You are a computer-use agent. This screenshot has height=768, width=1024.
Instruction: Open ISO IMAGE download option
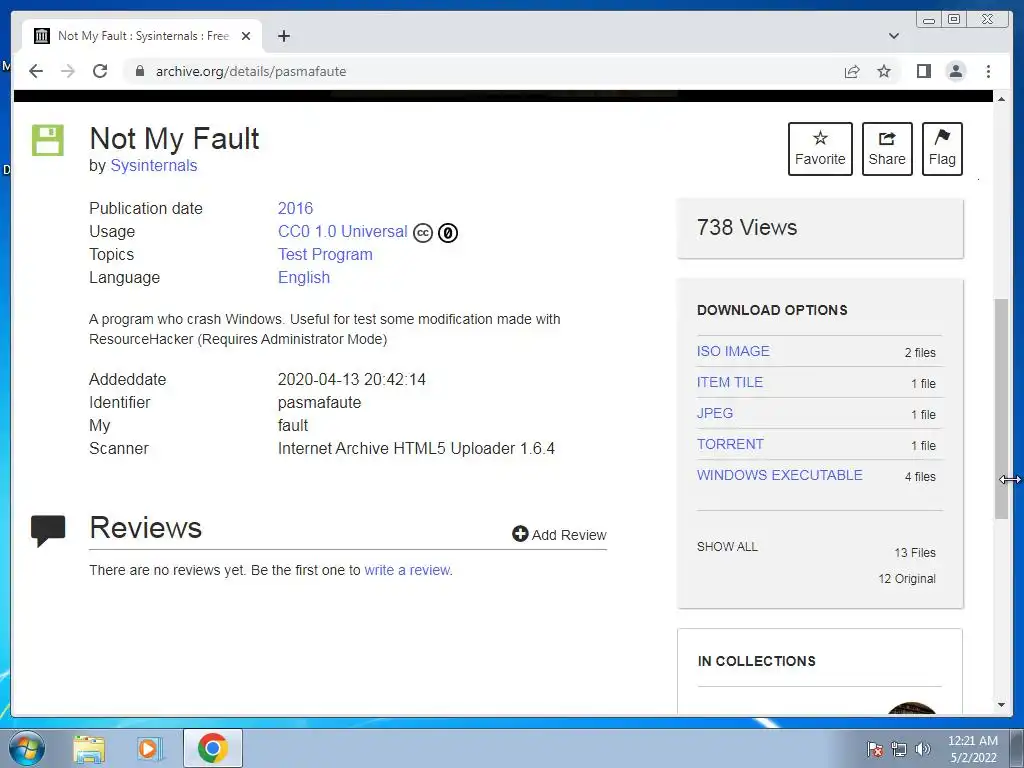click(733, 351)
